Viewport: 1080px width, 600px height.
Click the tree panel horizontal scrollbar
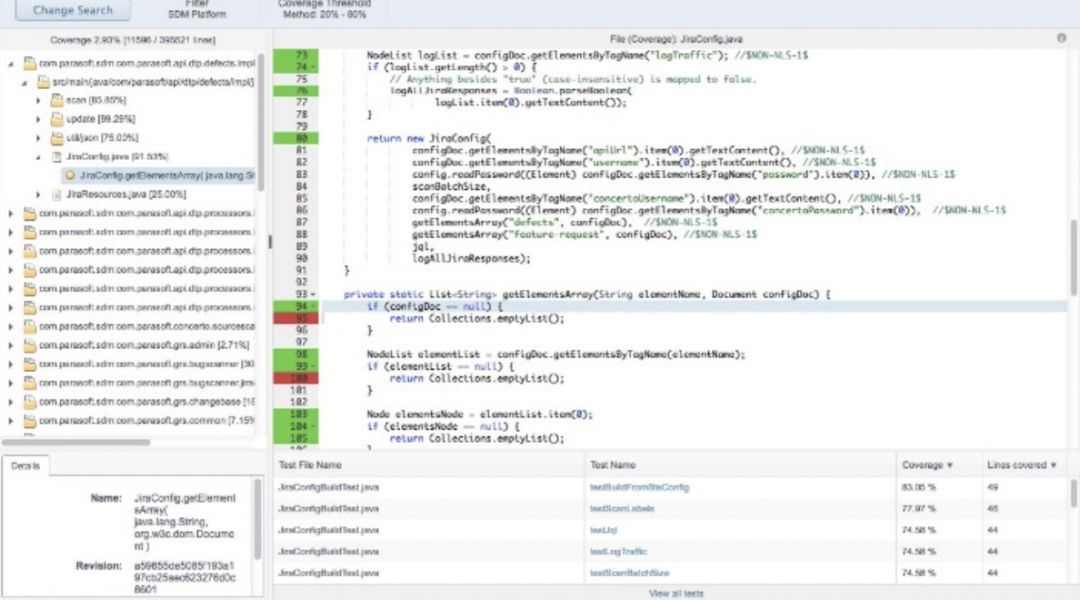(75, 441)
